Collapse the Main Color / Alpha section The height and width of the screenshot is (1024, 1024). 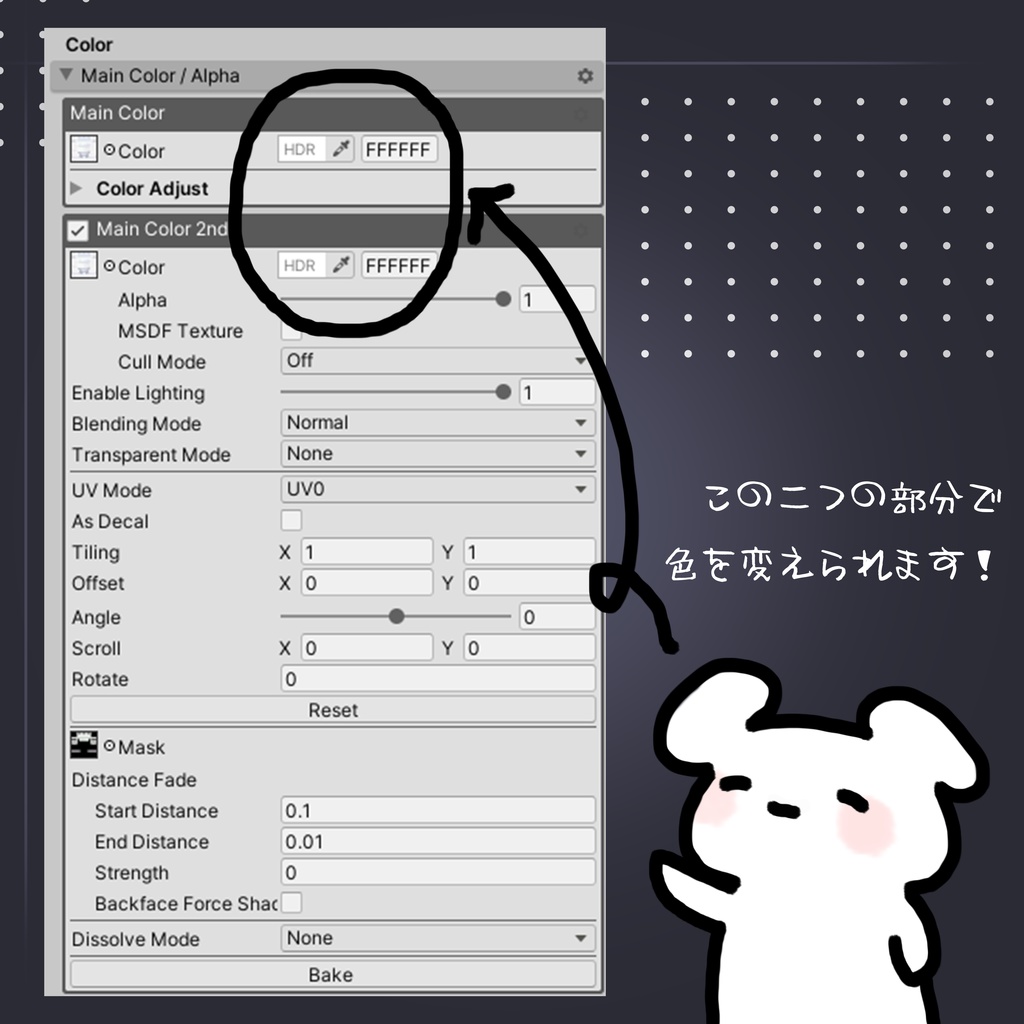click(65, 74)
